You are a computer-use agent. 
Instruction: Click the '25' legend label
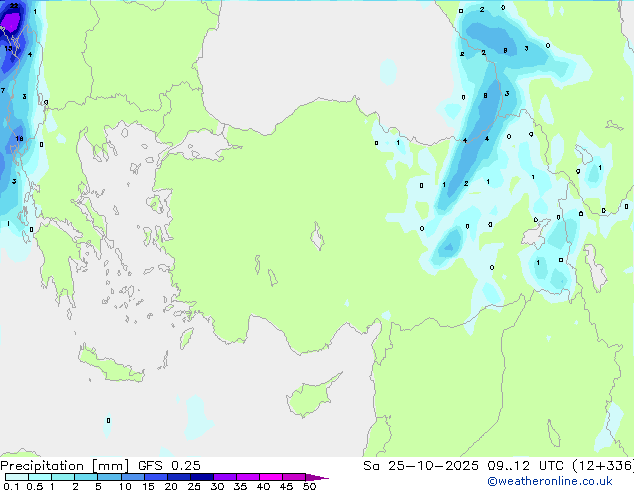click(194, 486)
